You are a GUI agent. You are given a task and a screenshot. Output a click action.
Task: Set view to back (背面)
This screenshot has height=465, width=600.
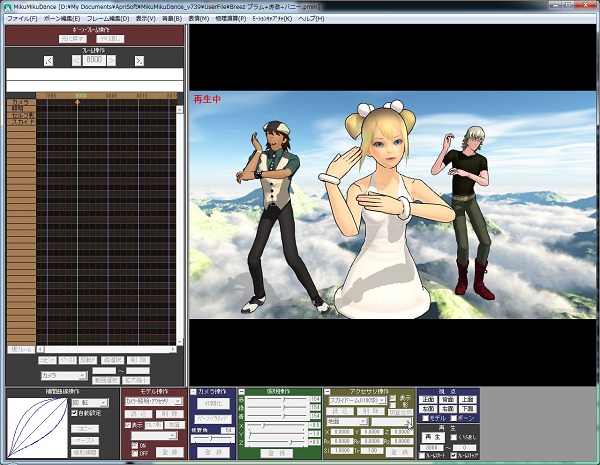point(448,400)
